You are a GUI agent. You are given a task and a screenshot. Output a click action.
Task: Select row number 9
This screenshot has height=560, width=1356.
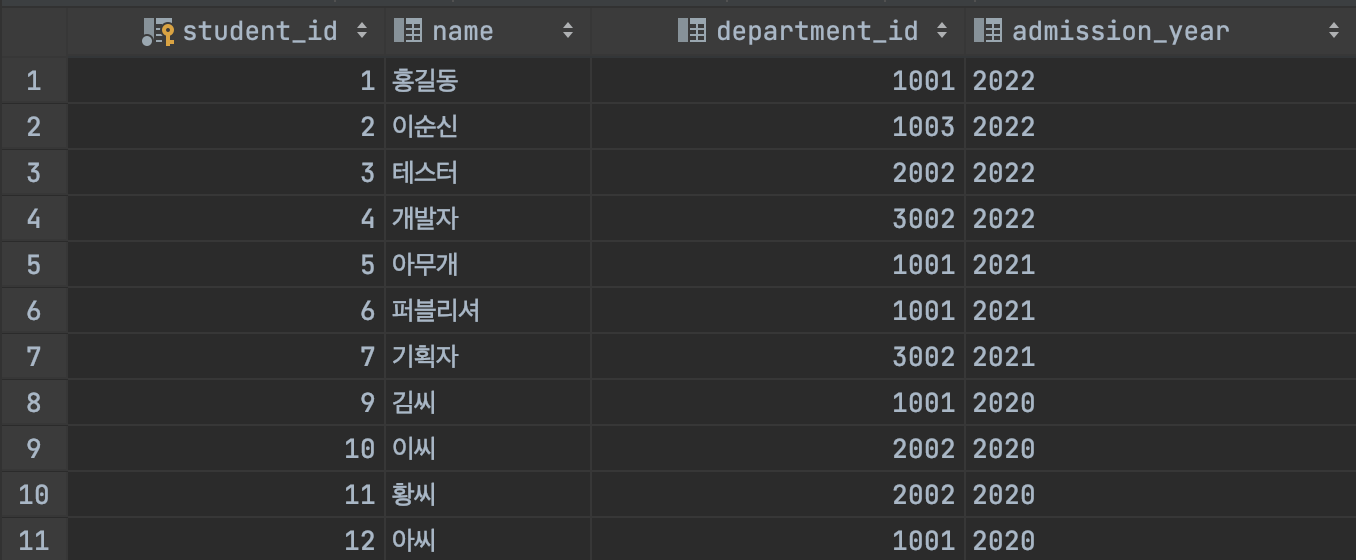[x=33, y=449]
